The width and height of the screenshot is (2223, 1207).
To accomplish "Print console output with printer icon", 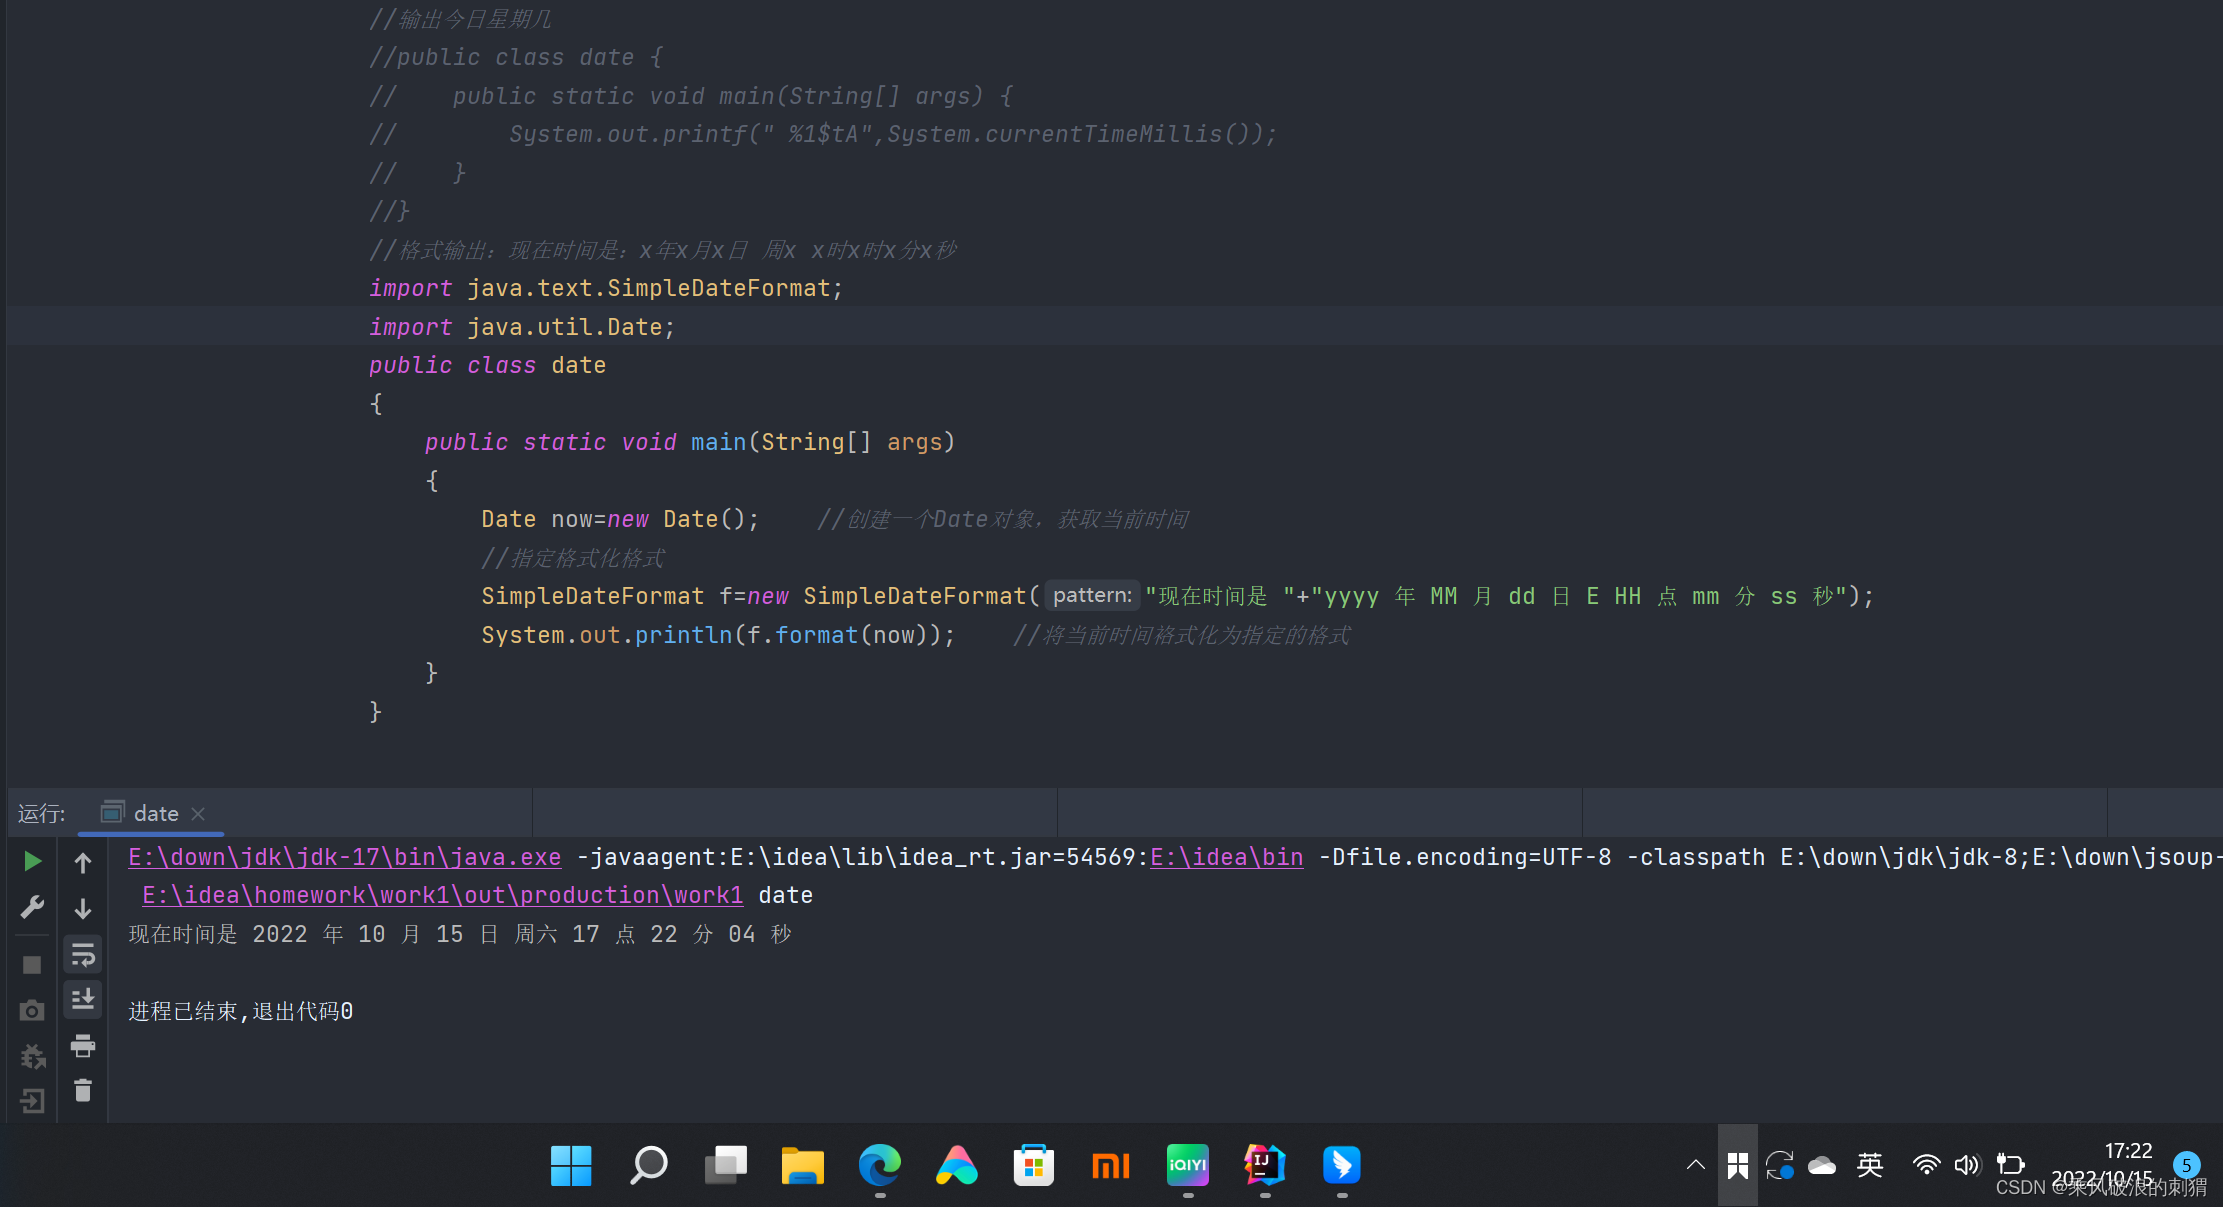I will (83, 1046).
